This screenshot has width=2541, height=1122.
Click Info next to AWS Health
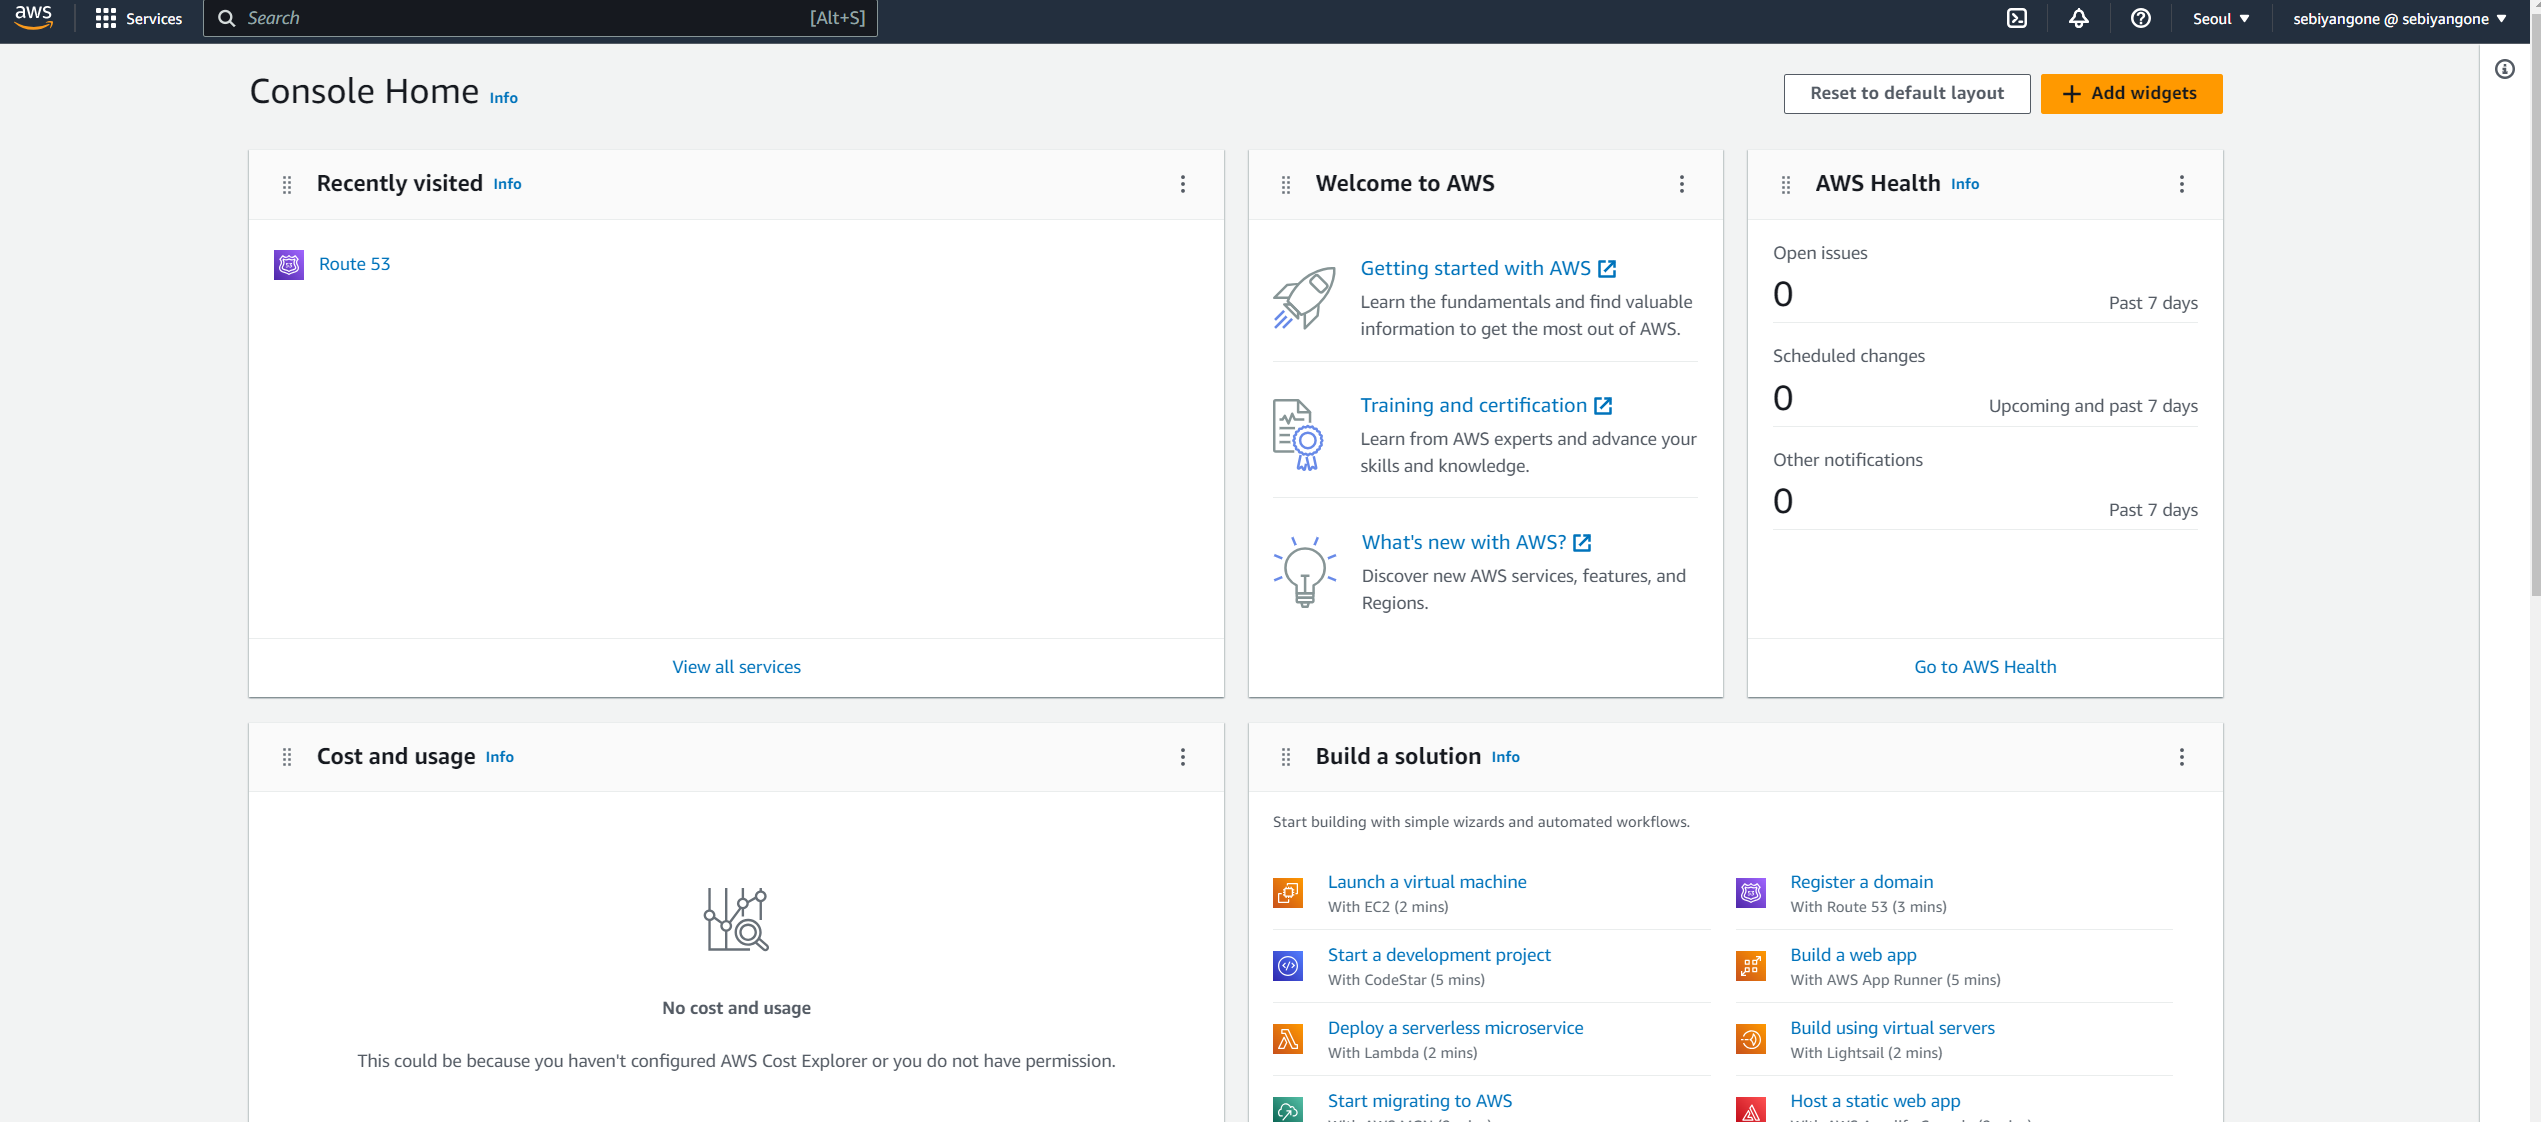[x=1965, y=184]
